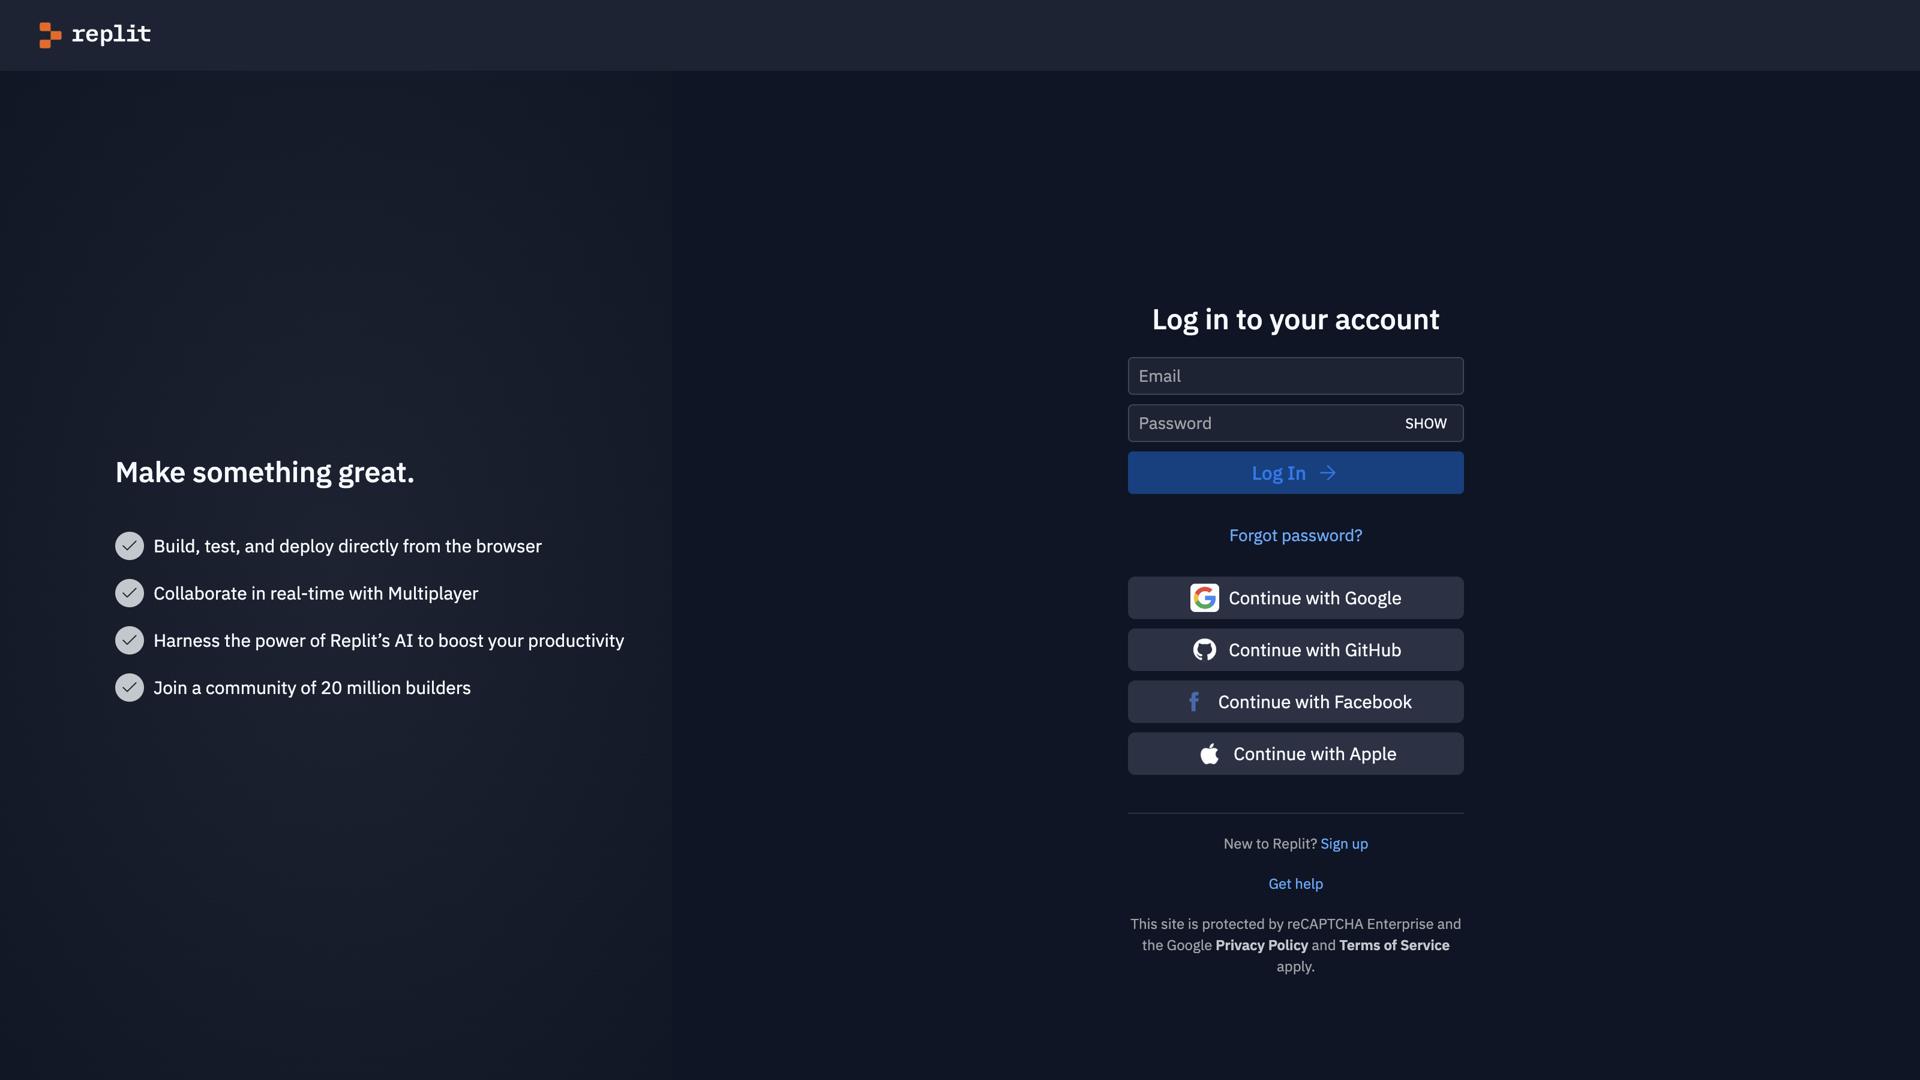
Task: Click the Google logo icon
Action: click(1204, 598)
